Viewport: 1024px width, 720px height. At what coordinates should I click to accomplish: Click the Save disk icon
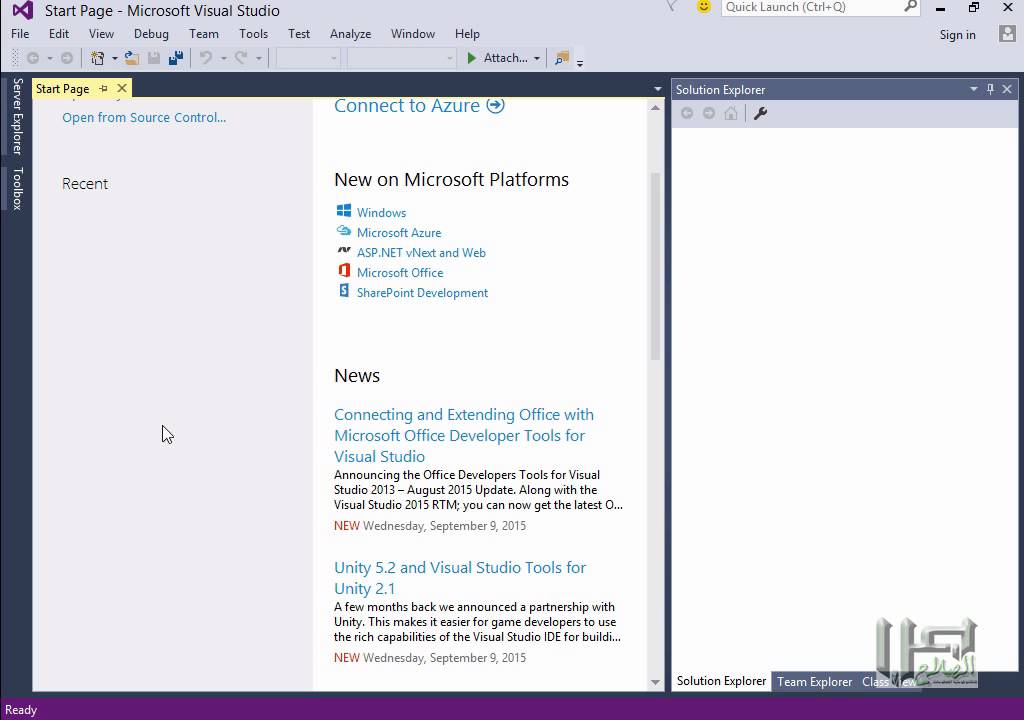[x=153, y=58]
